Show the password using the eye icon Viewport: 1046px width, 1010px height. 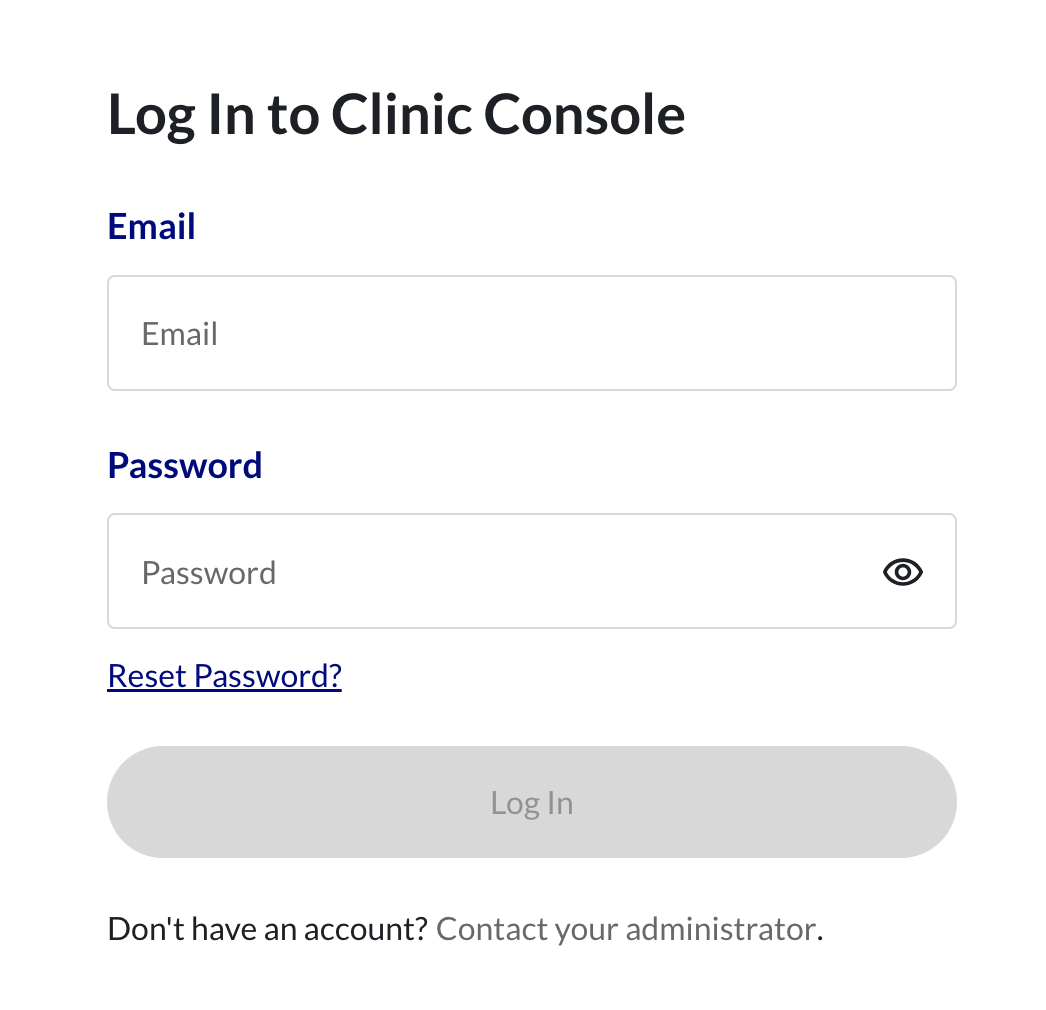(x=902, y=572)
